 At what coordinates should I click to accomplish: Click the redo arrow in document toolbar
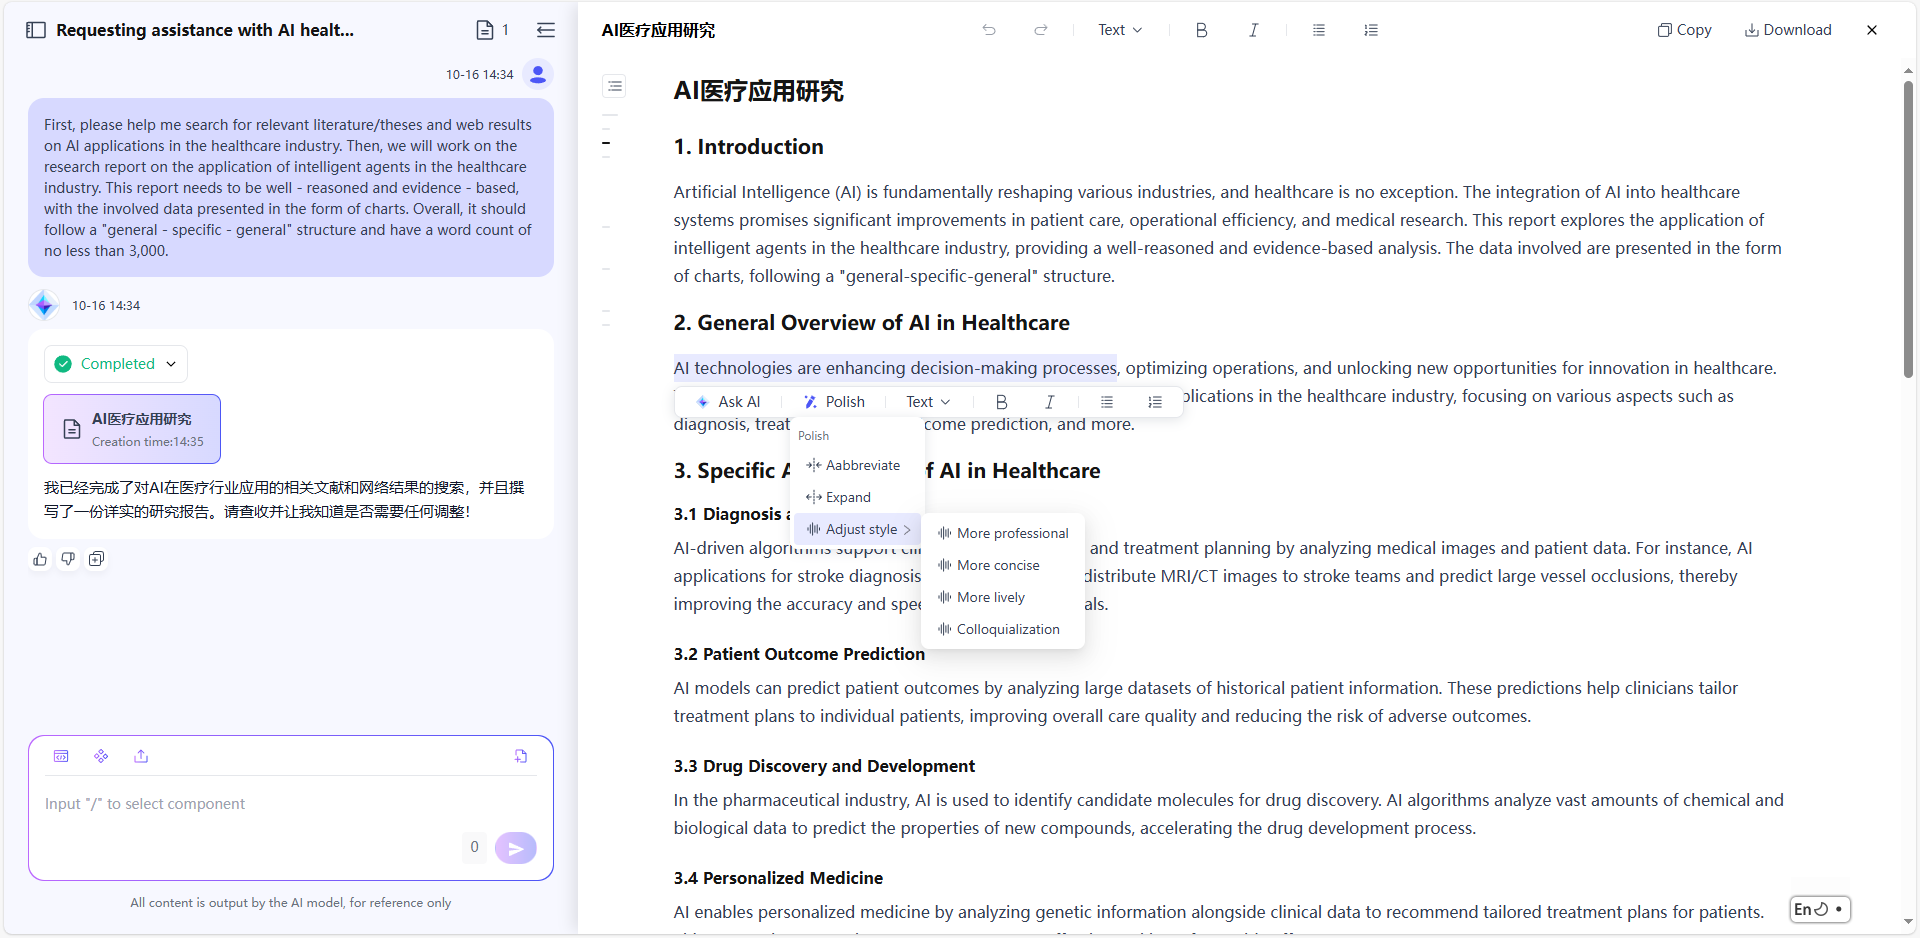pyautogui.click(x=1040, y=30)
